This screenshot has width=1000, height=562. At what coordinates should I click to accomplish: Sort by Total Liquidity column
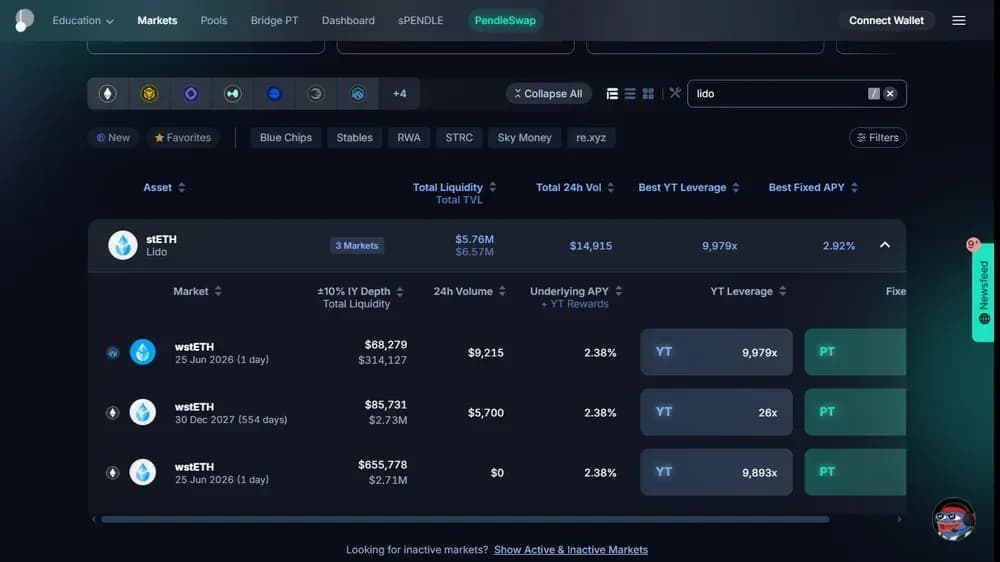click(454, 188)
